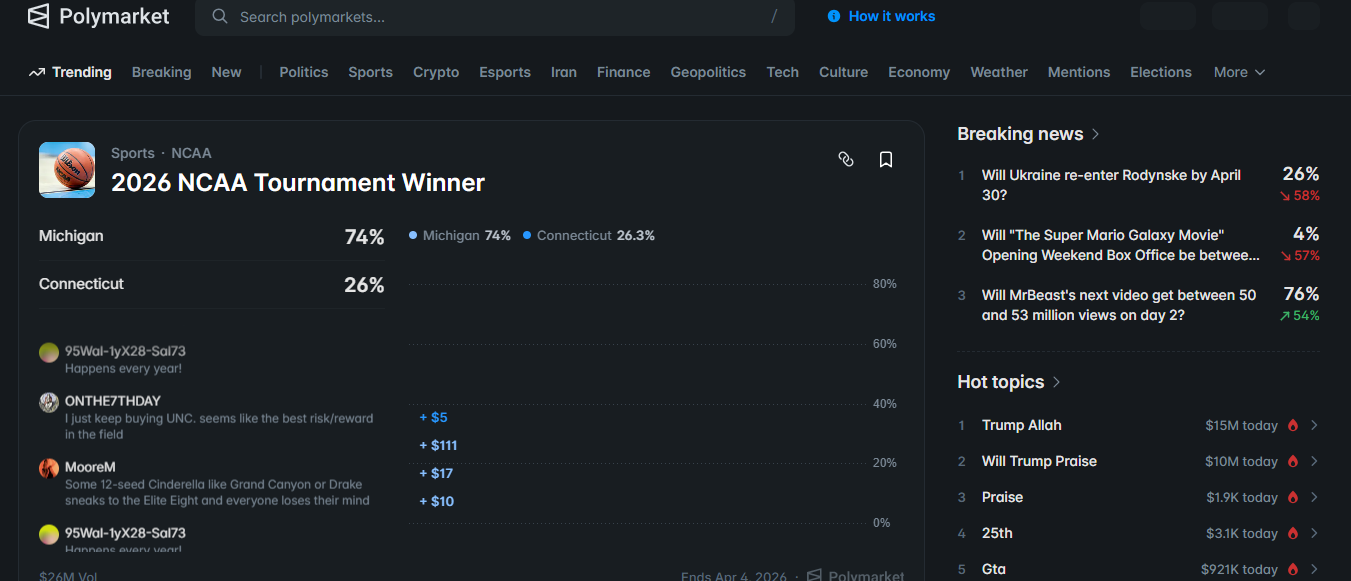
Task: Click the NCAA breadcrumb link
Action: 191,153
